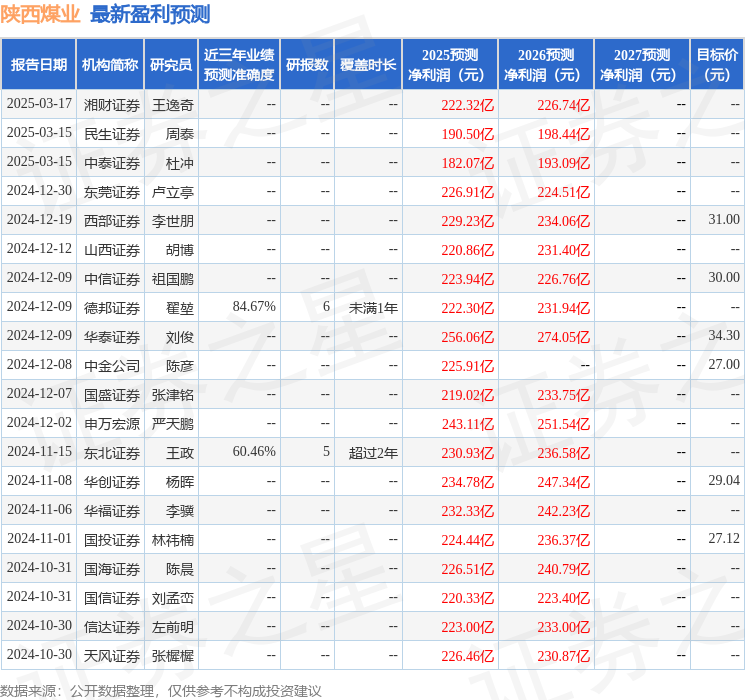The image size is (745, 700).
Task: Click researcher 卢立亭
Action: [x=173, y=192]
